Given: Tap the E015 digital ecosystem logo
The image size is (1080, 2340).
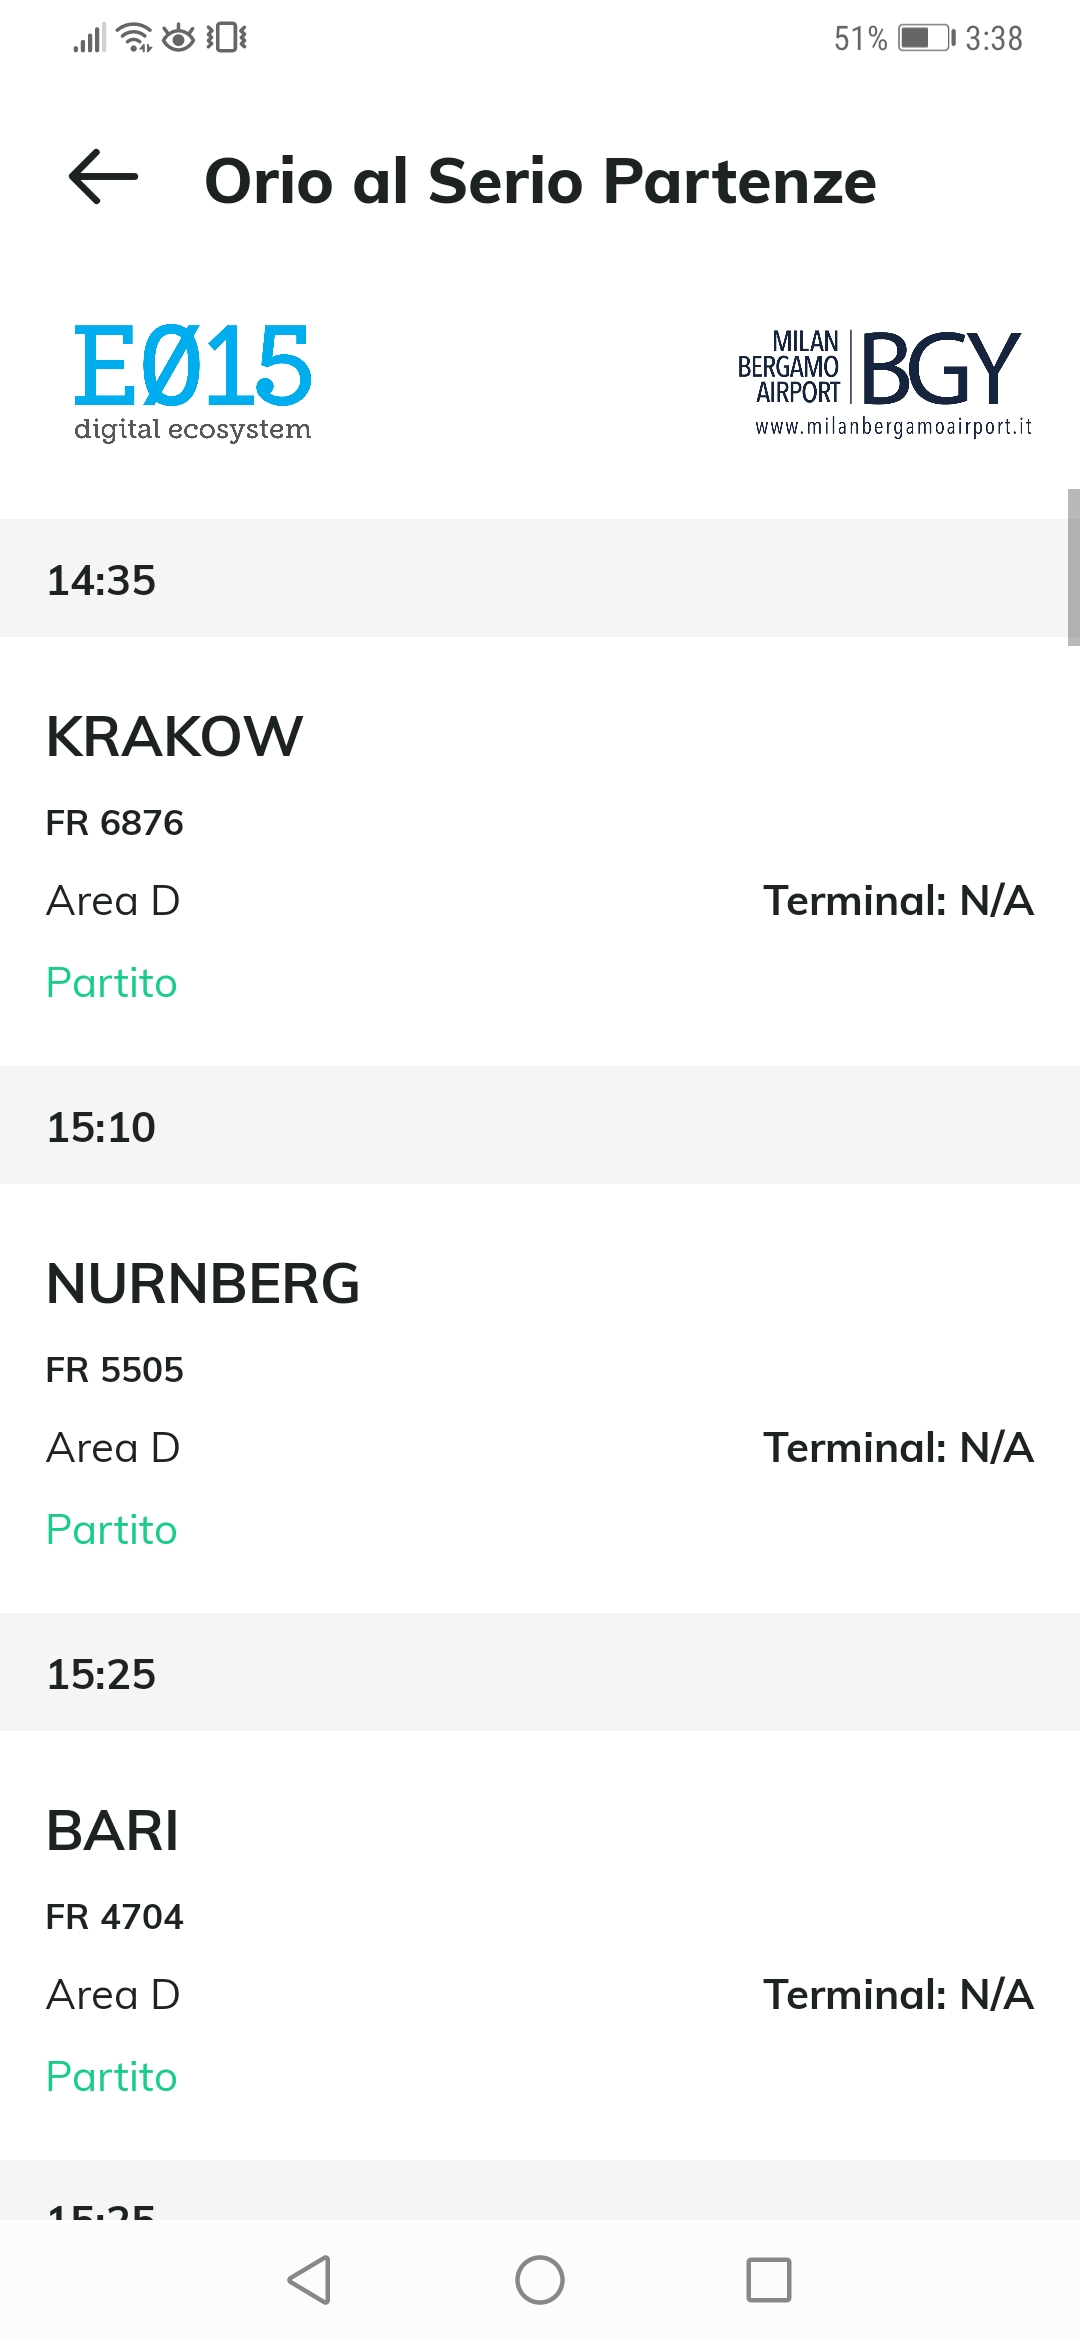Looking at the screenshot, I should tap(193, 381).
